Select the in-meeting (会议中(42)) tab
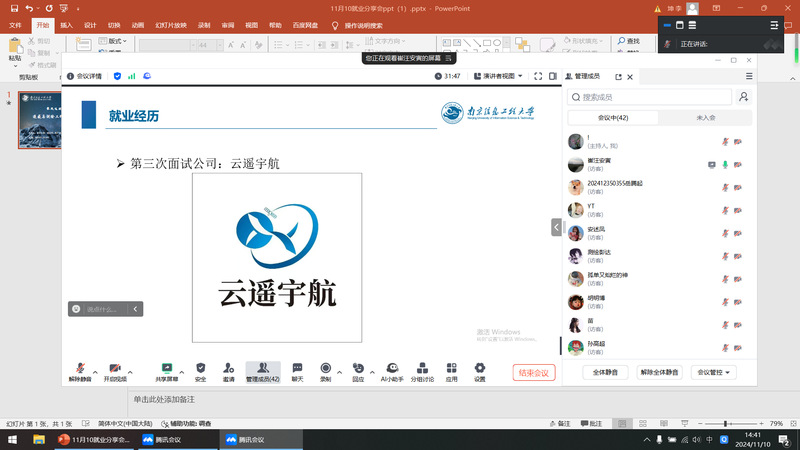Screen dimensions: 800x450 coord(613,118)
